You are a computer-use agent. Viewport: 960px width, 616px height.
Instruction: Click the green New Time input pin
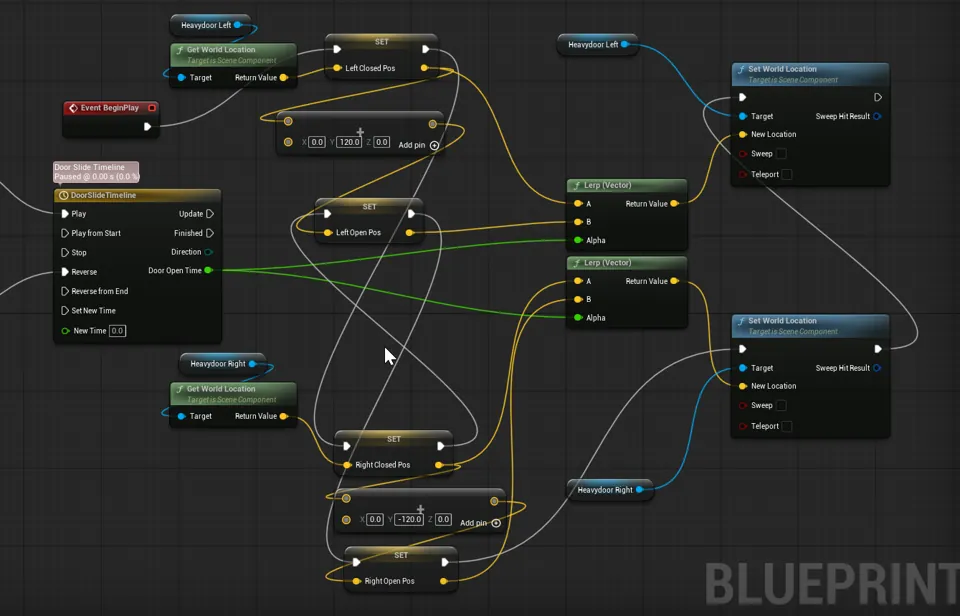(x=66, y=331)
